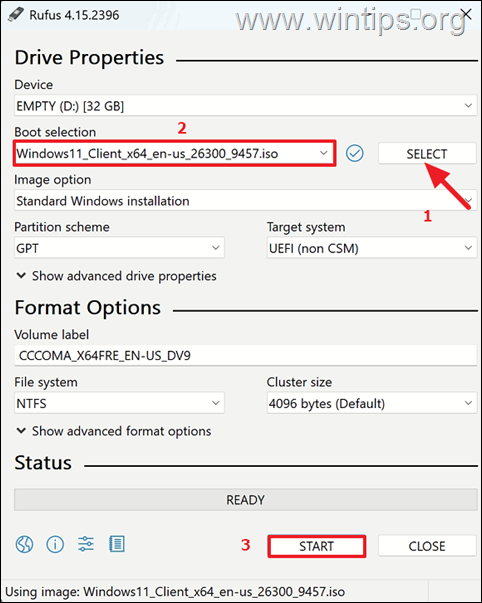Open the Cluster size dropdown
This screenshot has height=603, width=482.
click(x=372, y=403)
